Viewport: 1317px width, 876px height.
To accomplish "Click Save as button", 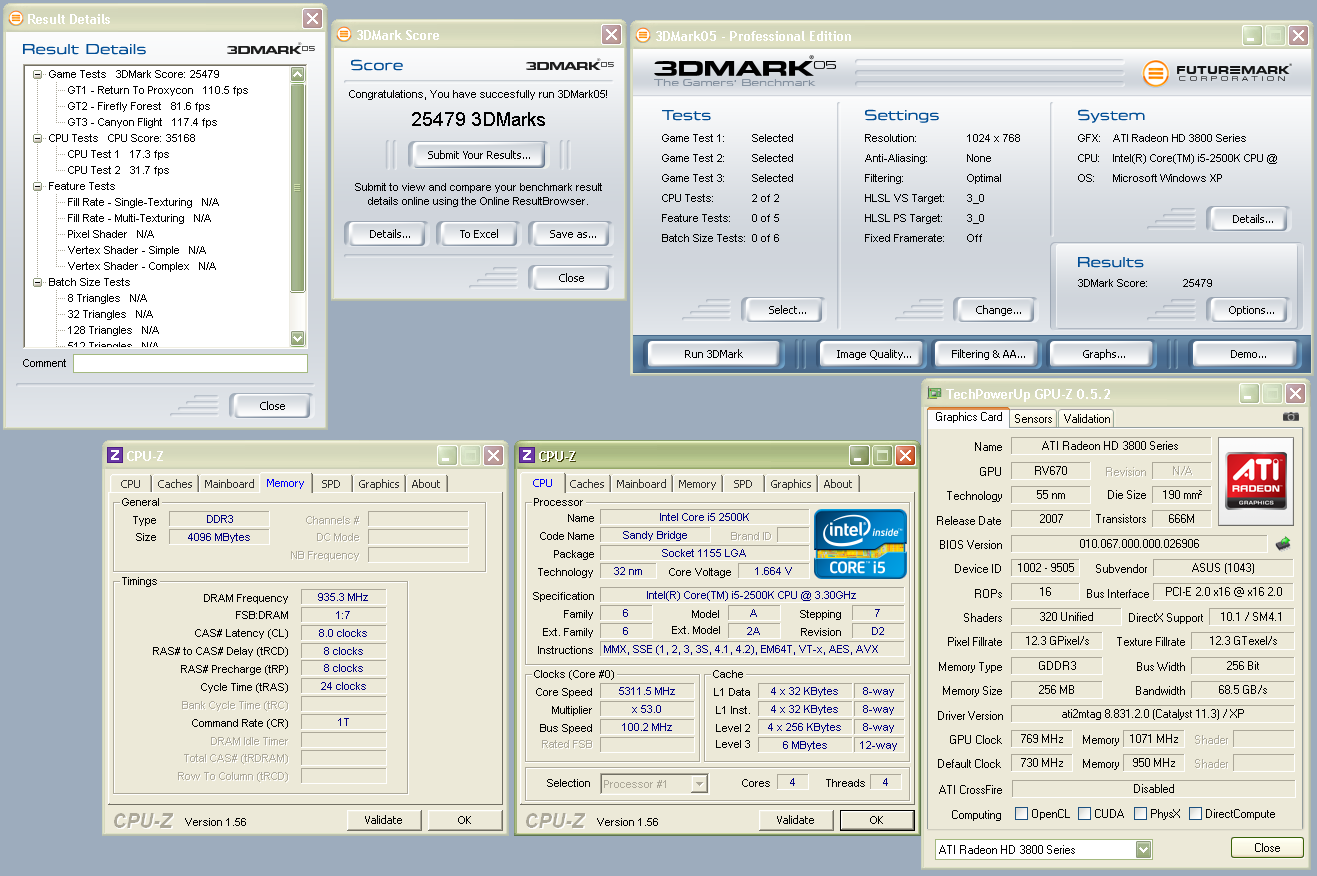I will click(x=569, y=234).
